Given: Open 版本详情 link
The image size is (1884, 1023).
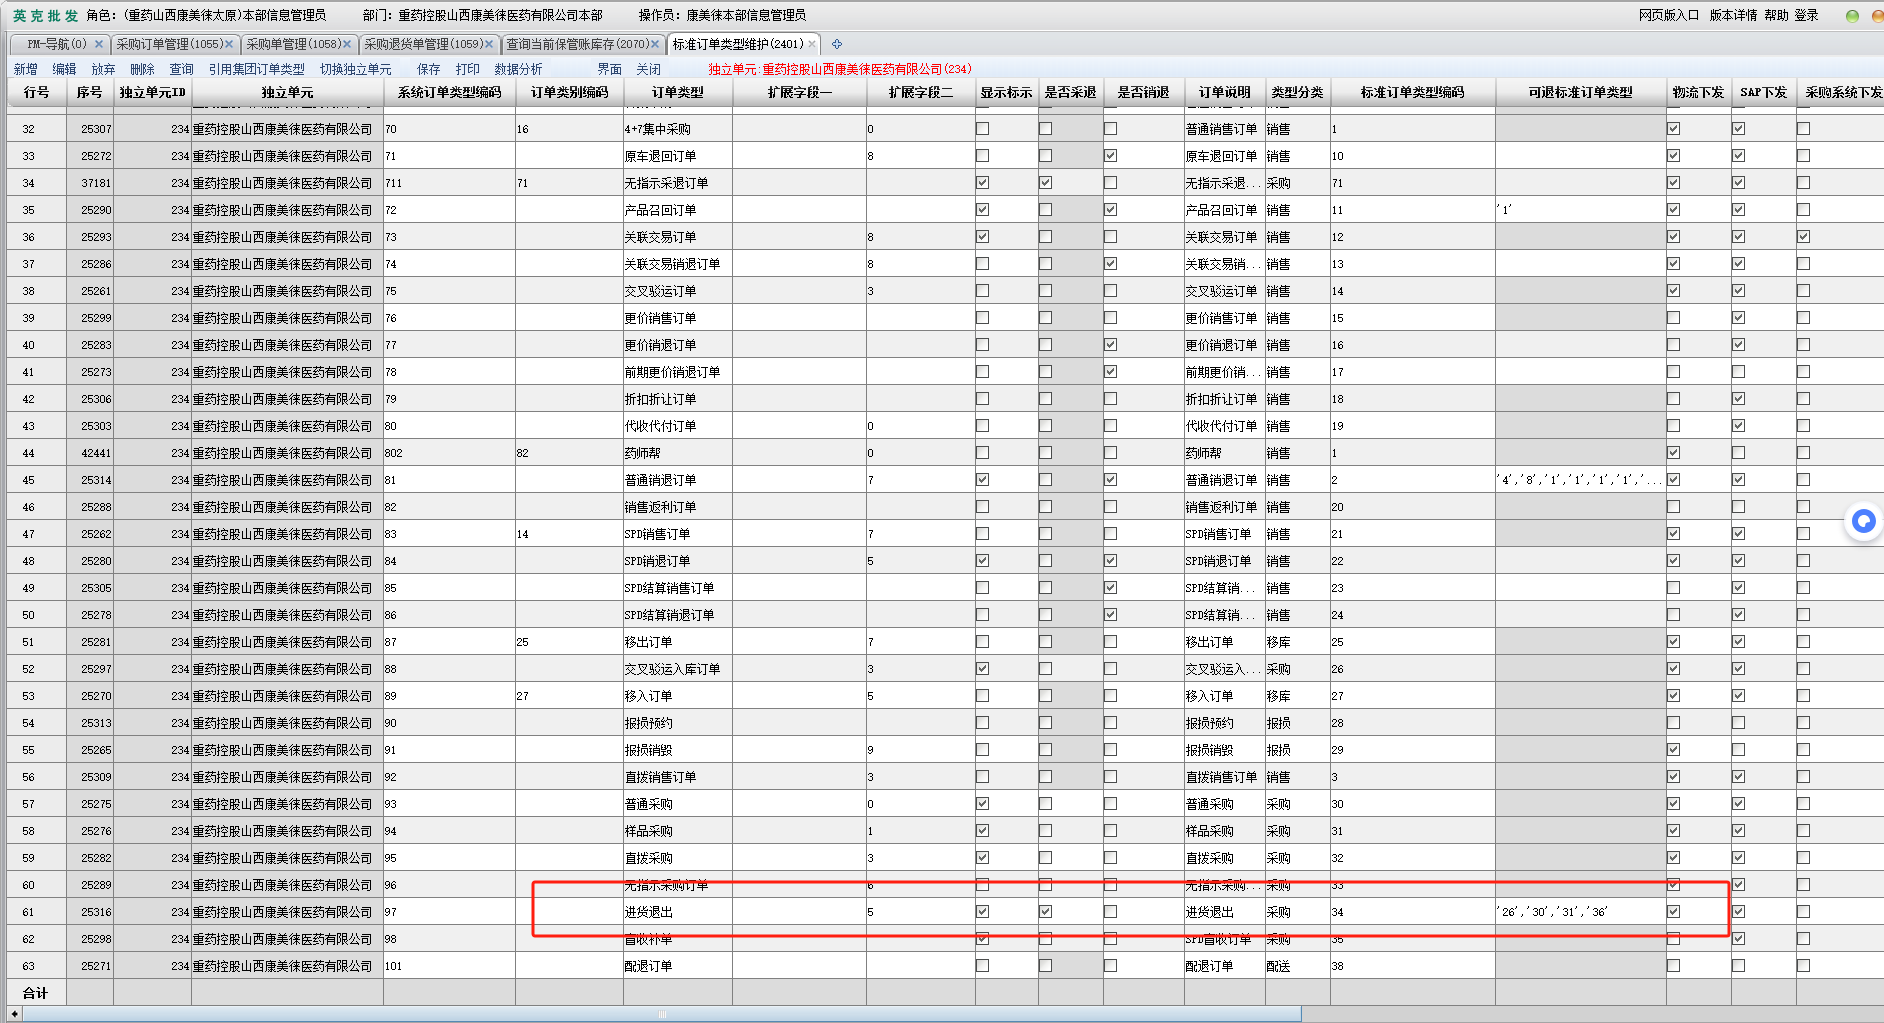Looking at the screenshot, I should (x=1733, y=15).
